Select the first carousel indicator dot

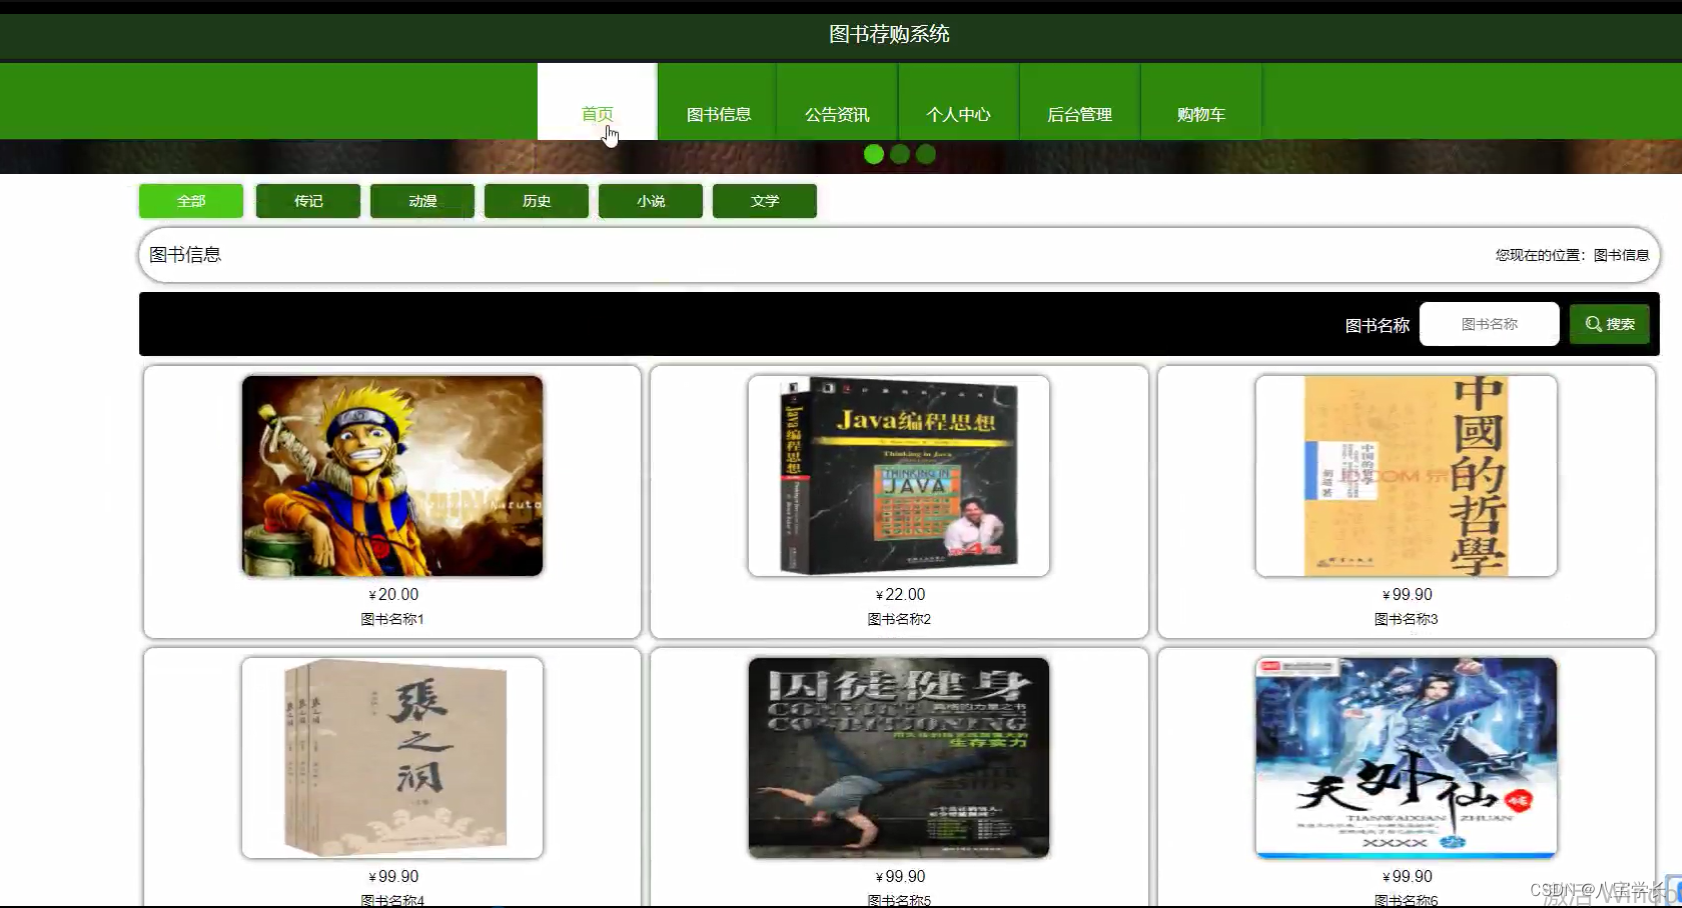coord(873,154)
